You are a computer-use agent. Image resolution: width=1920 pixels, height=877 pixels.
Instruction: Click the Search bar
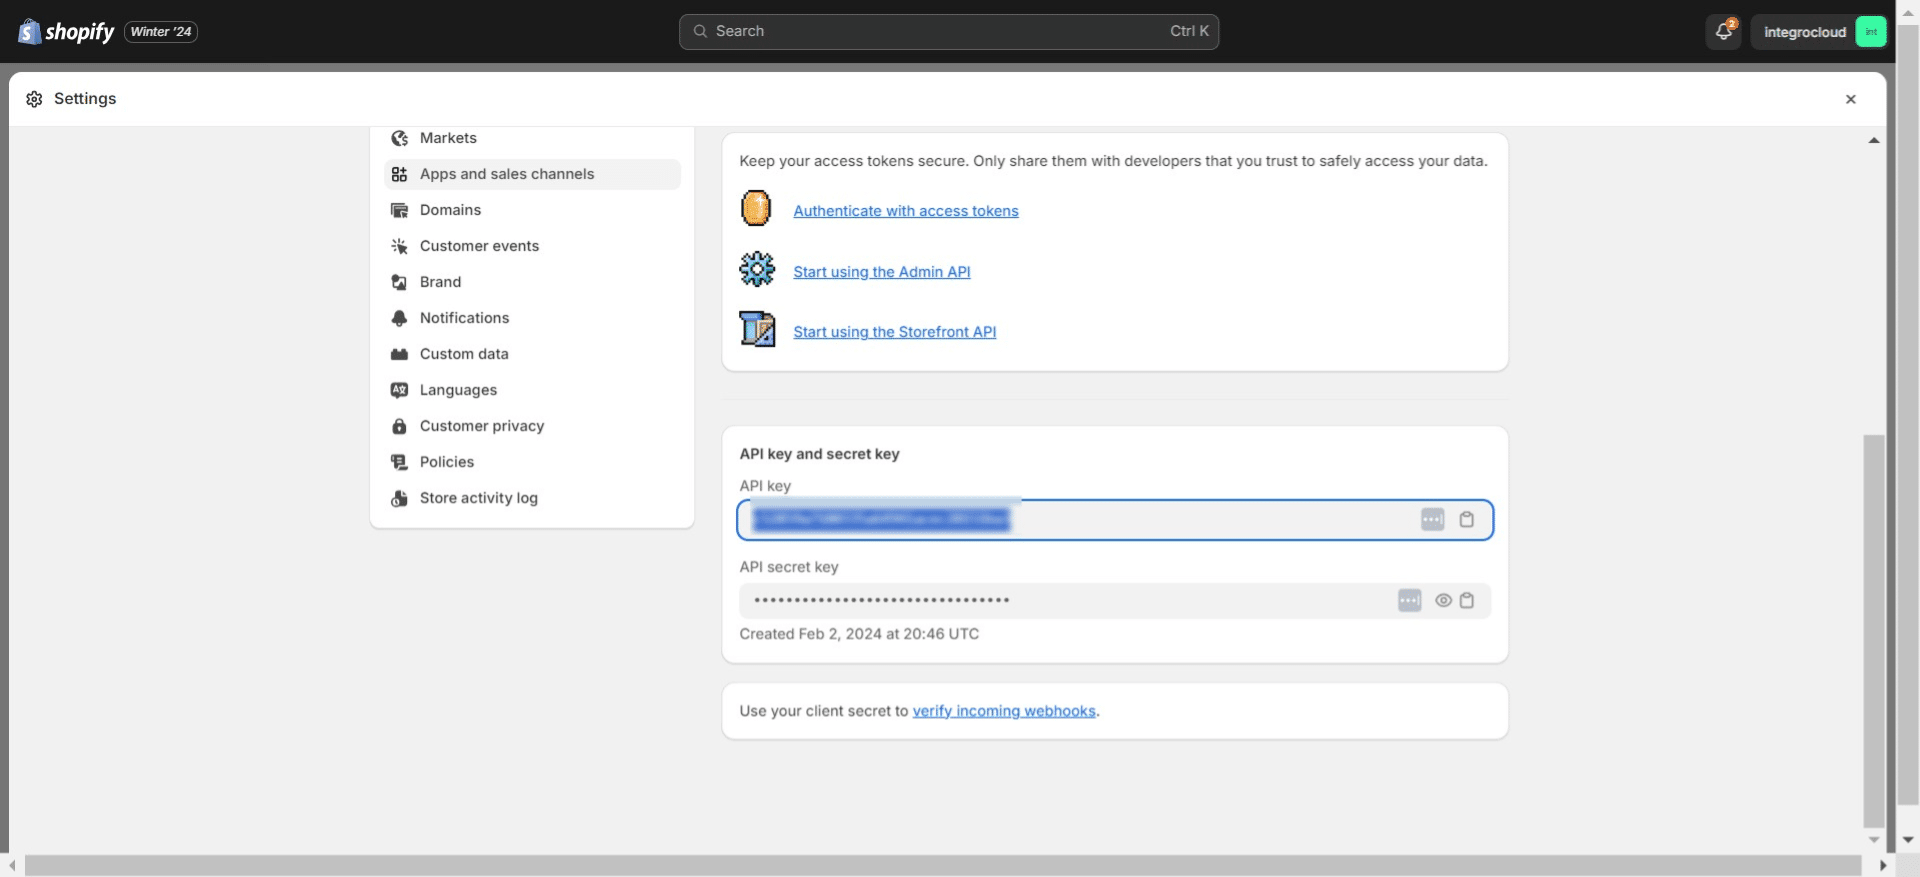(x=948, y=32)
